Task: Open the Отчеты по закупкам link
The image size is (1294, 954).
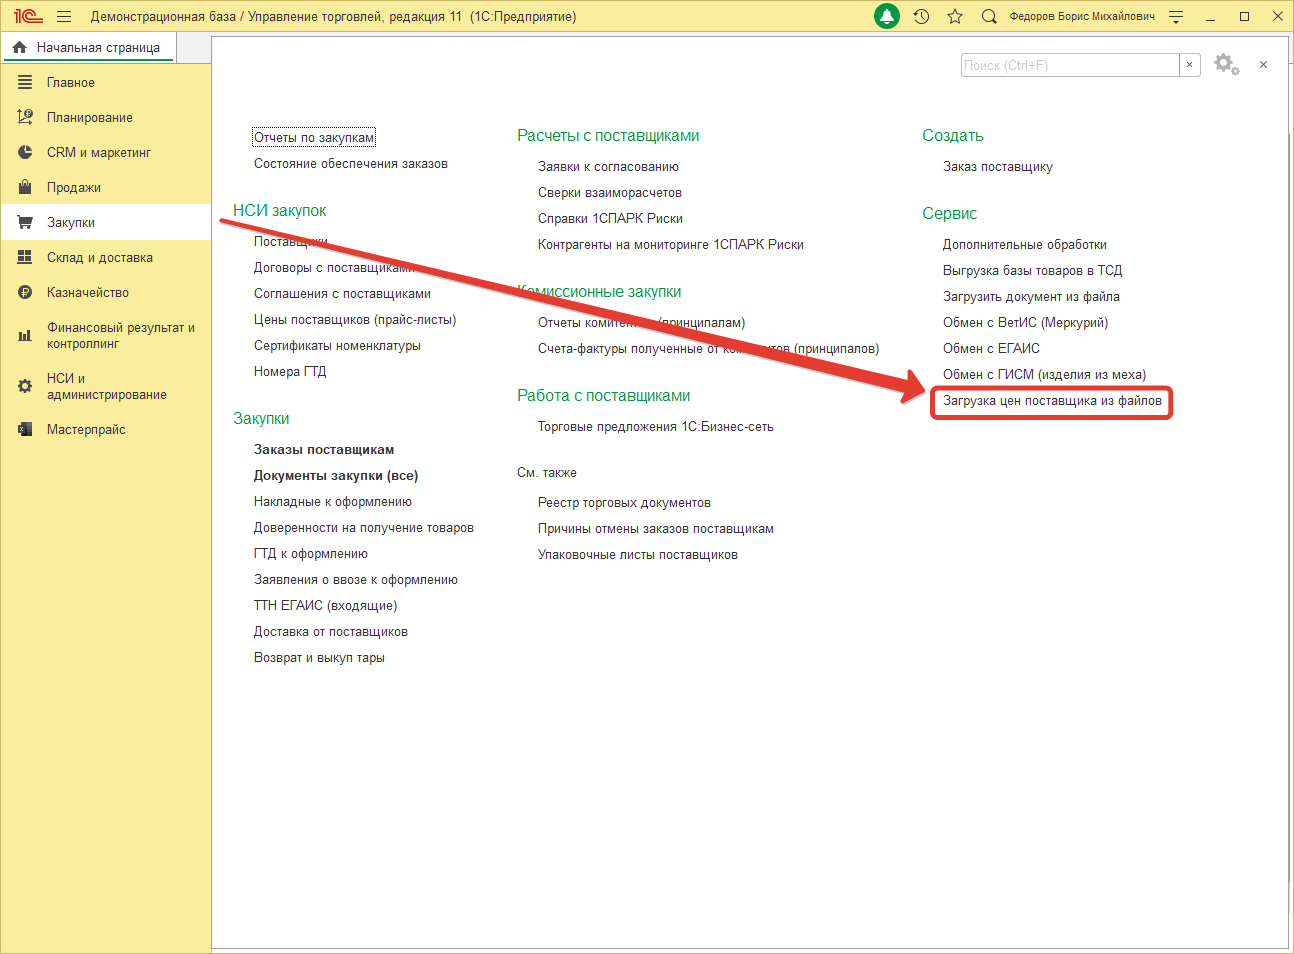Action: [x=314, y=138]
